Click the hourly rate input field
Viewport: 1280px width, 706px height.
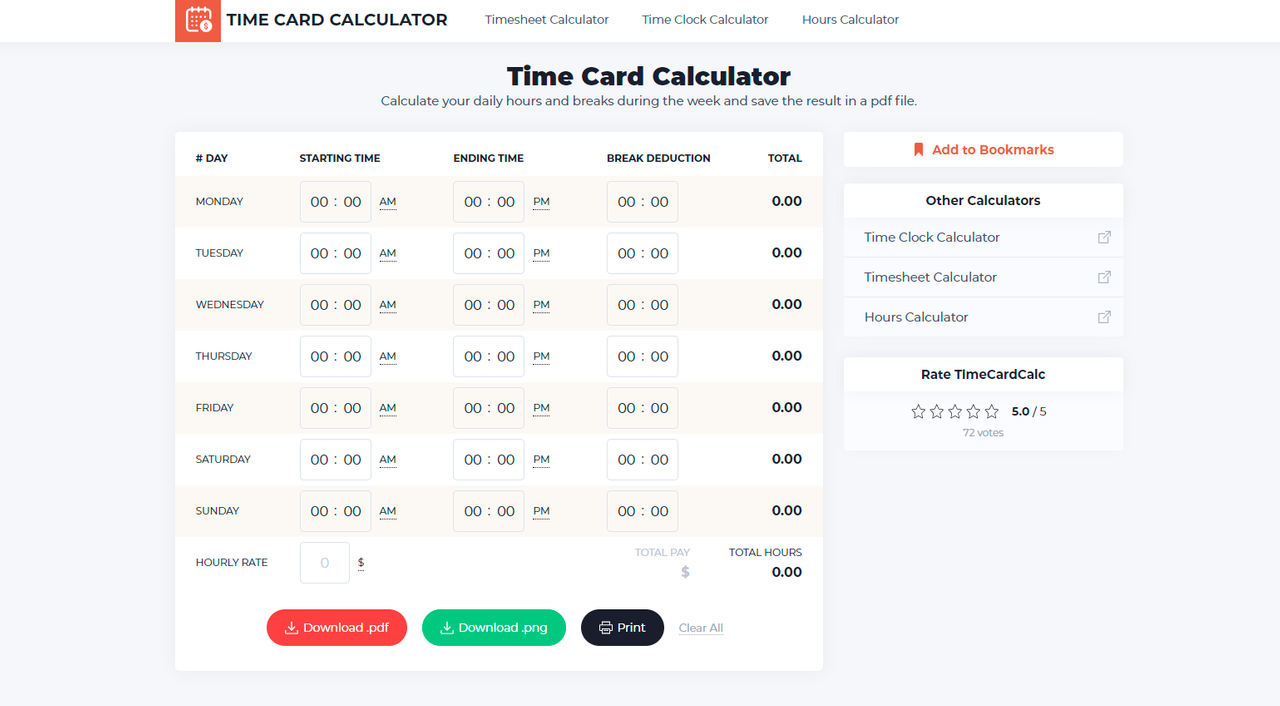[324, 562]
